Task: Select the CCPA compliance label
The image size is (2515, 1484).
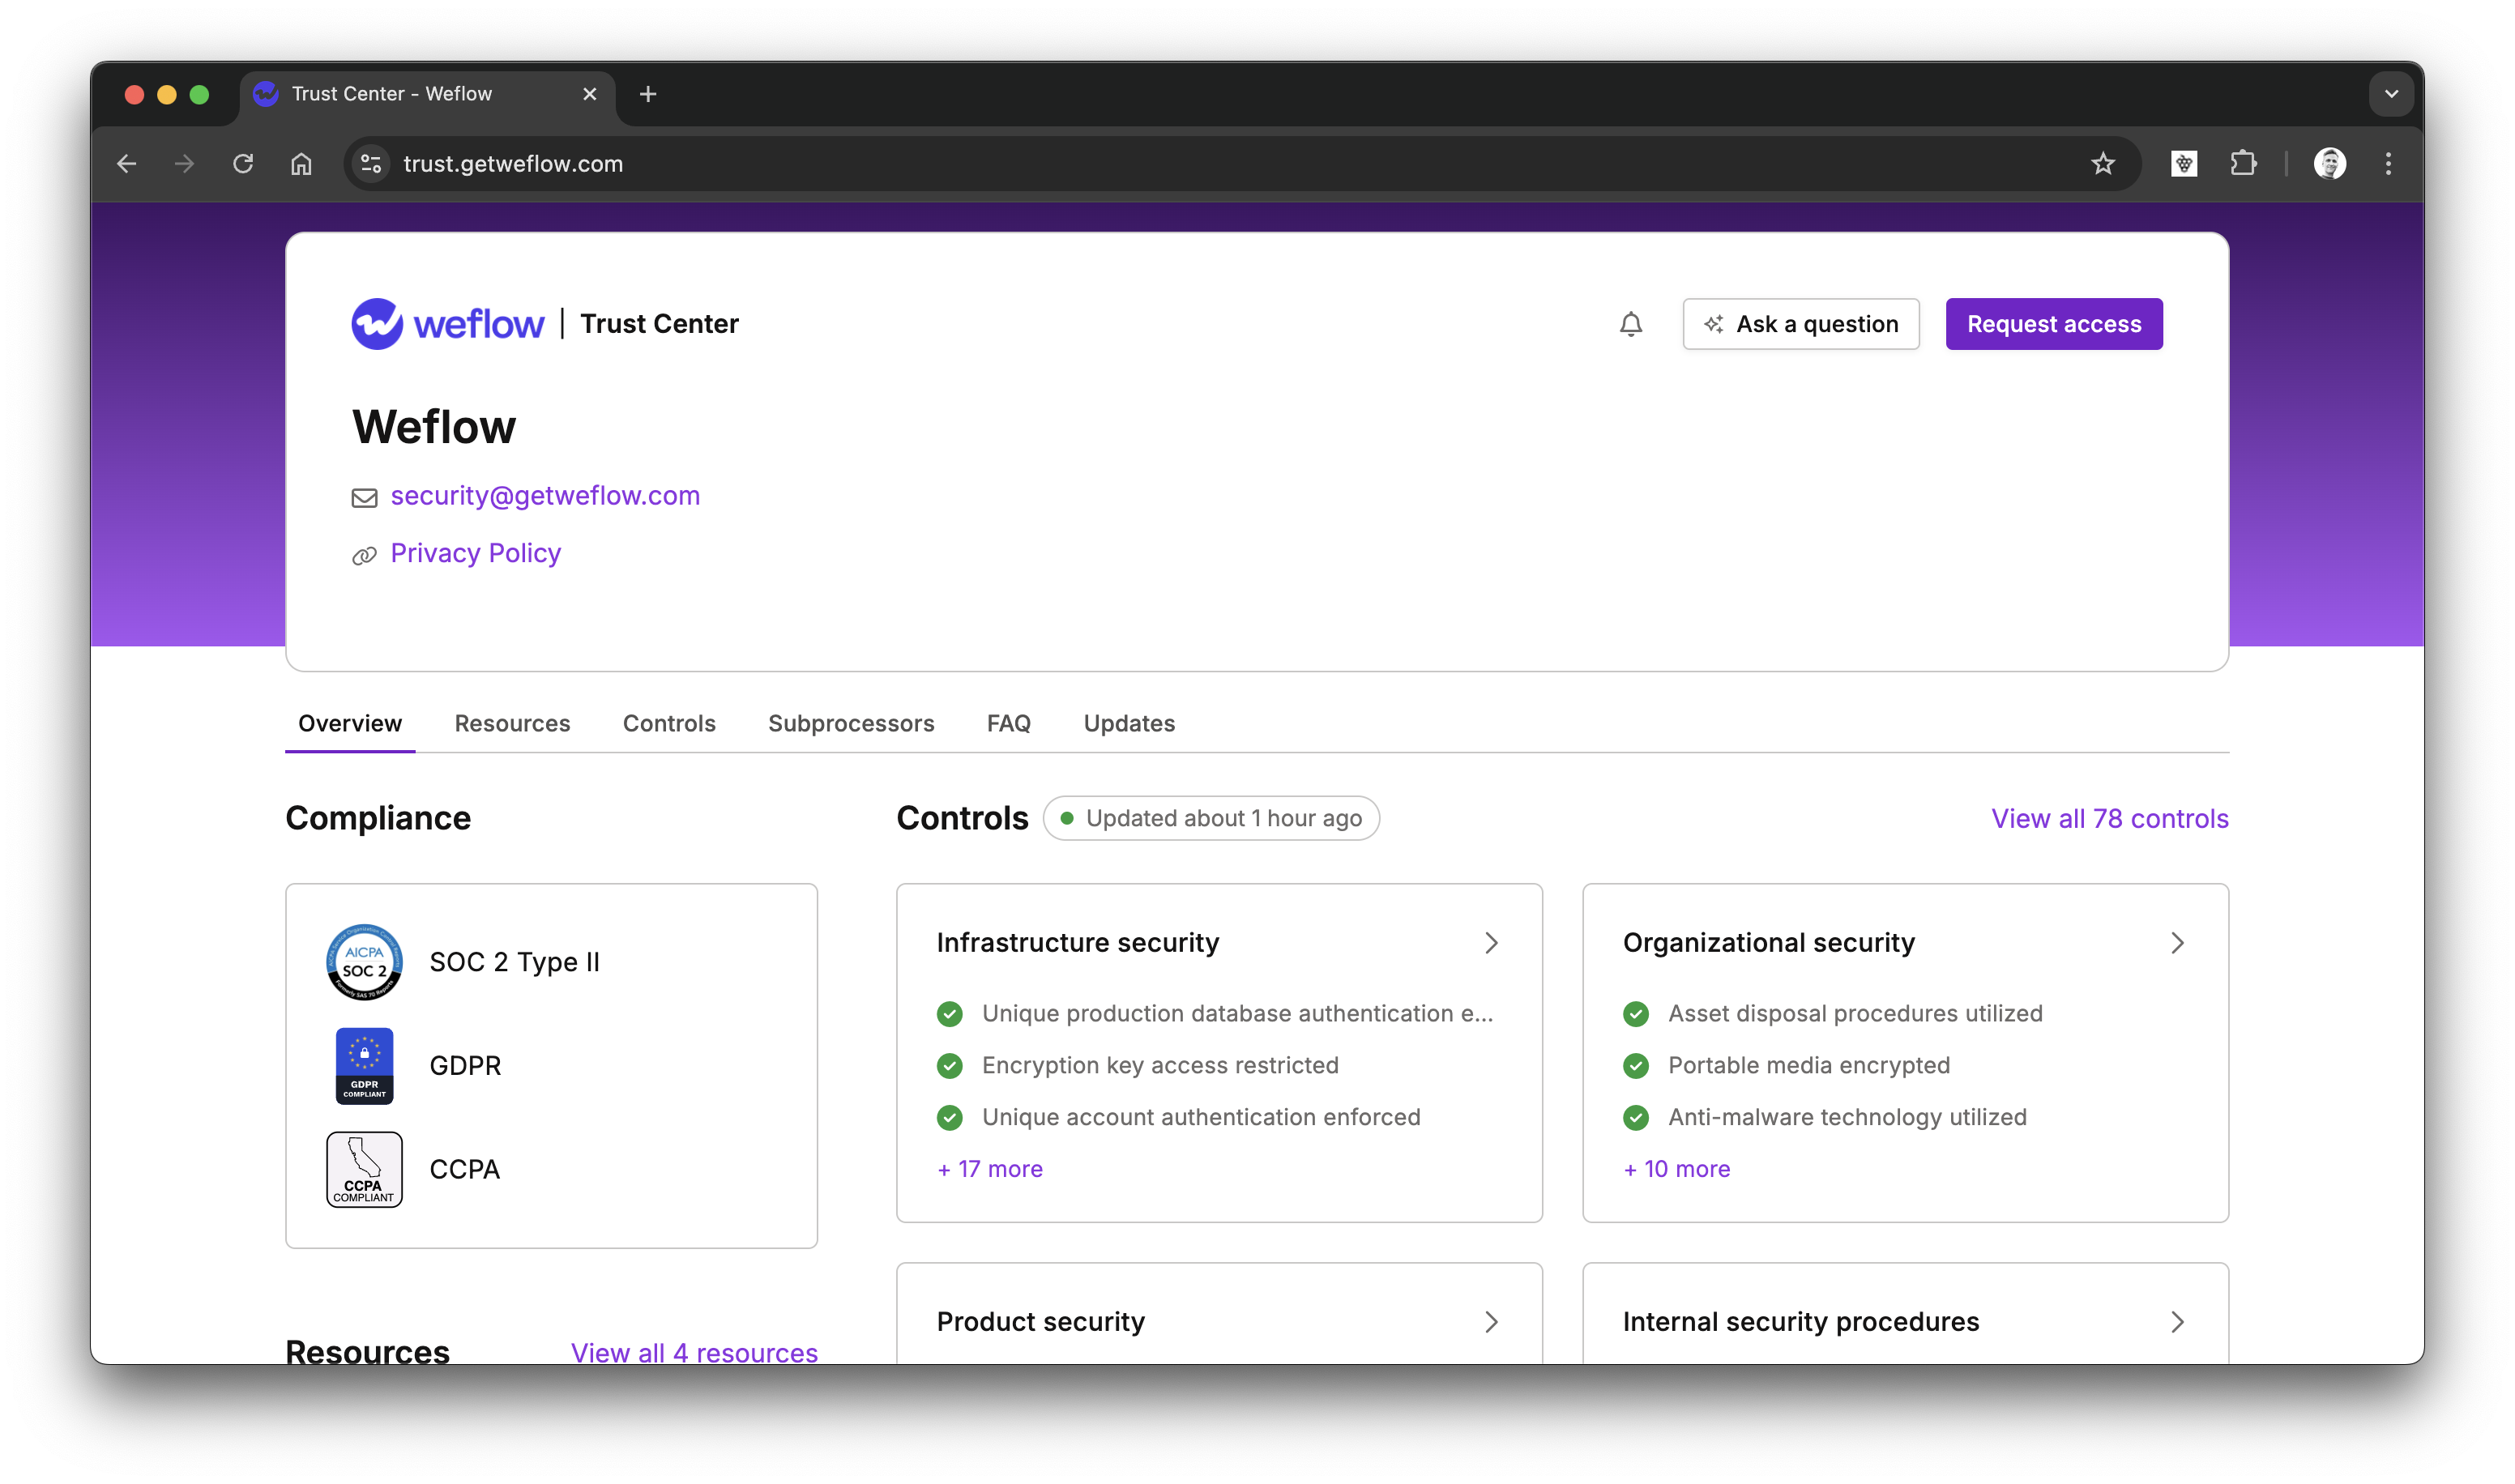Action: click(464, 1170)
